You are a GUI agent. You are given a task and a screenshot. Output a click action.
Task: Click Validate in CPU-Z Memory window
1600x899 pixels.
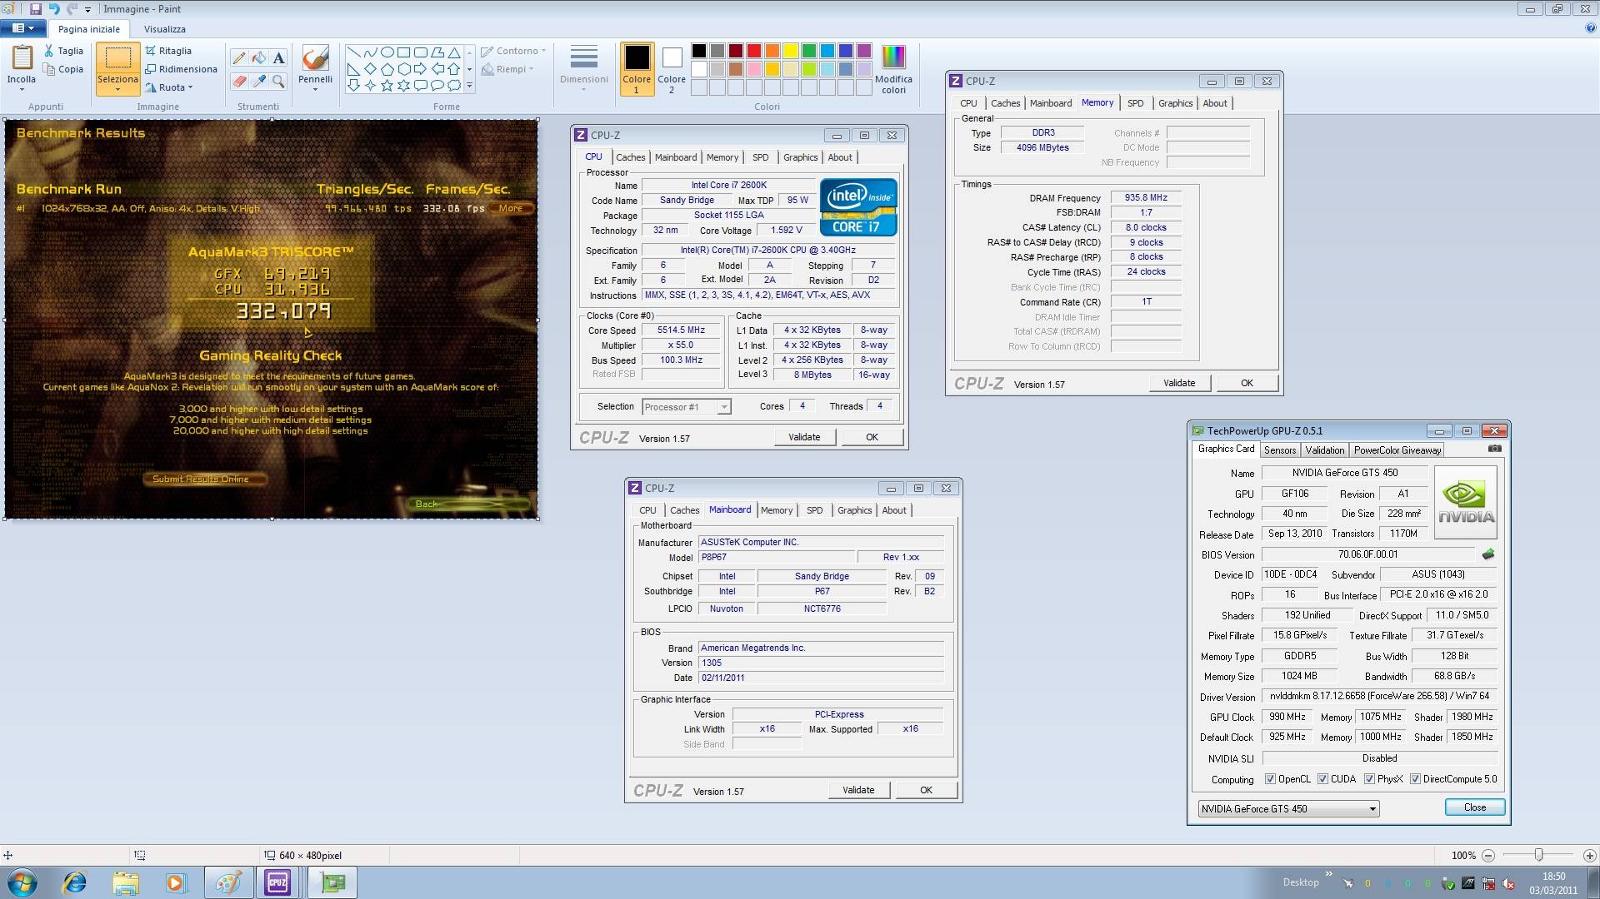point(1179,383)
